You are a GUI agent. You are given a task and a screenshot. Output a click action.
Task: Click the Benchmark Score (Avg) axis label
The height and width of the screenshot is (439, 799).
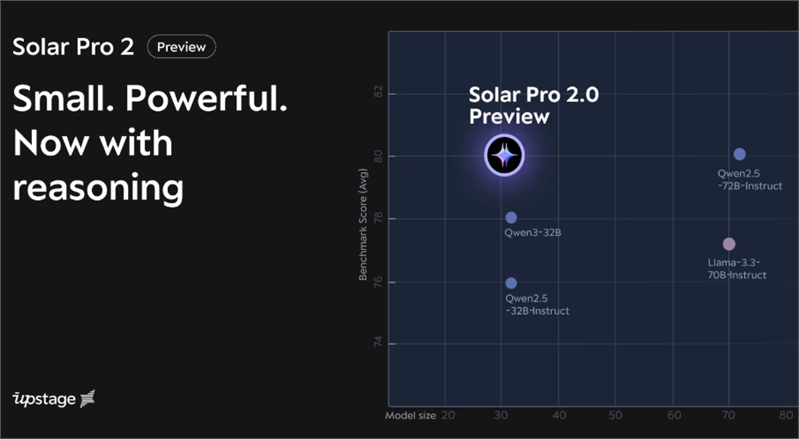[x=363, y=224]
